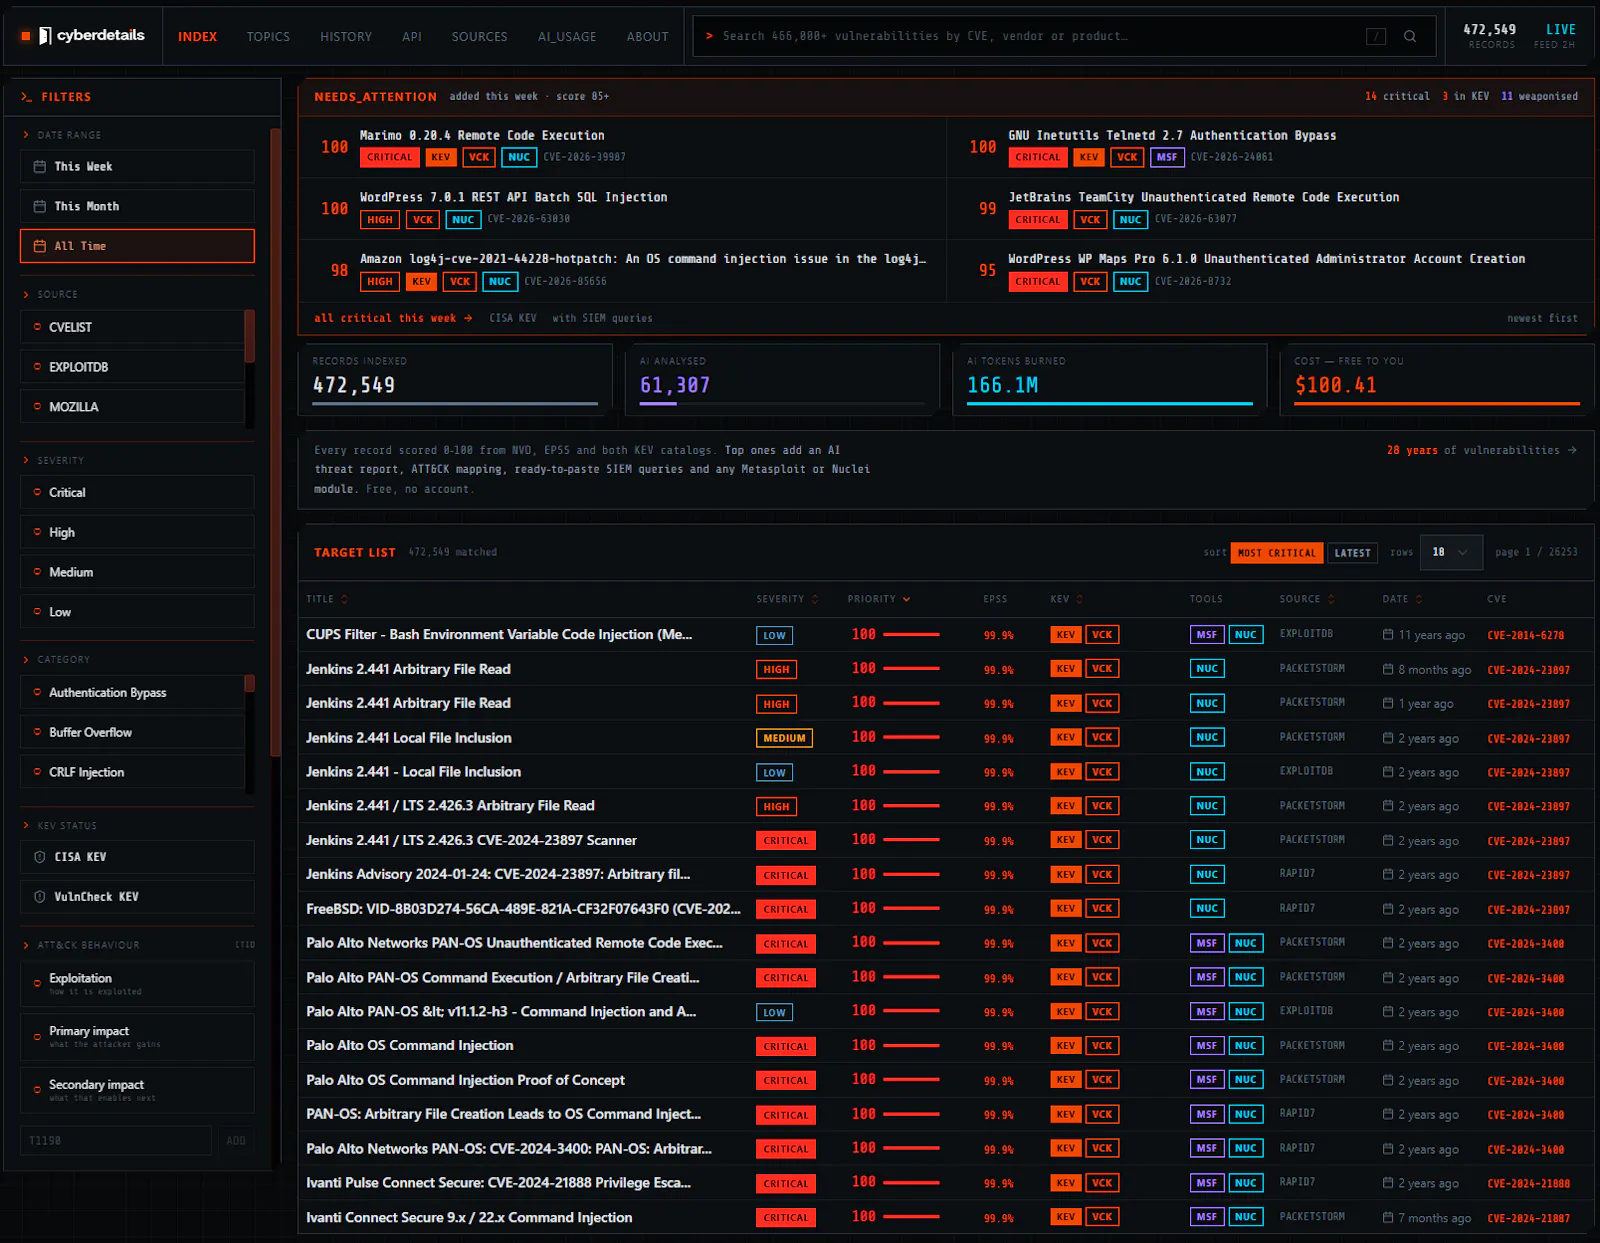Image resolution: width=1600 pixels, height=1243 pixels.
Task: Click sort arrows icon beside TITLE column
Action: tap(344, 599)
